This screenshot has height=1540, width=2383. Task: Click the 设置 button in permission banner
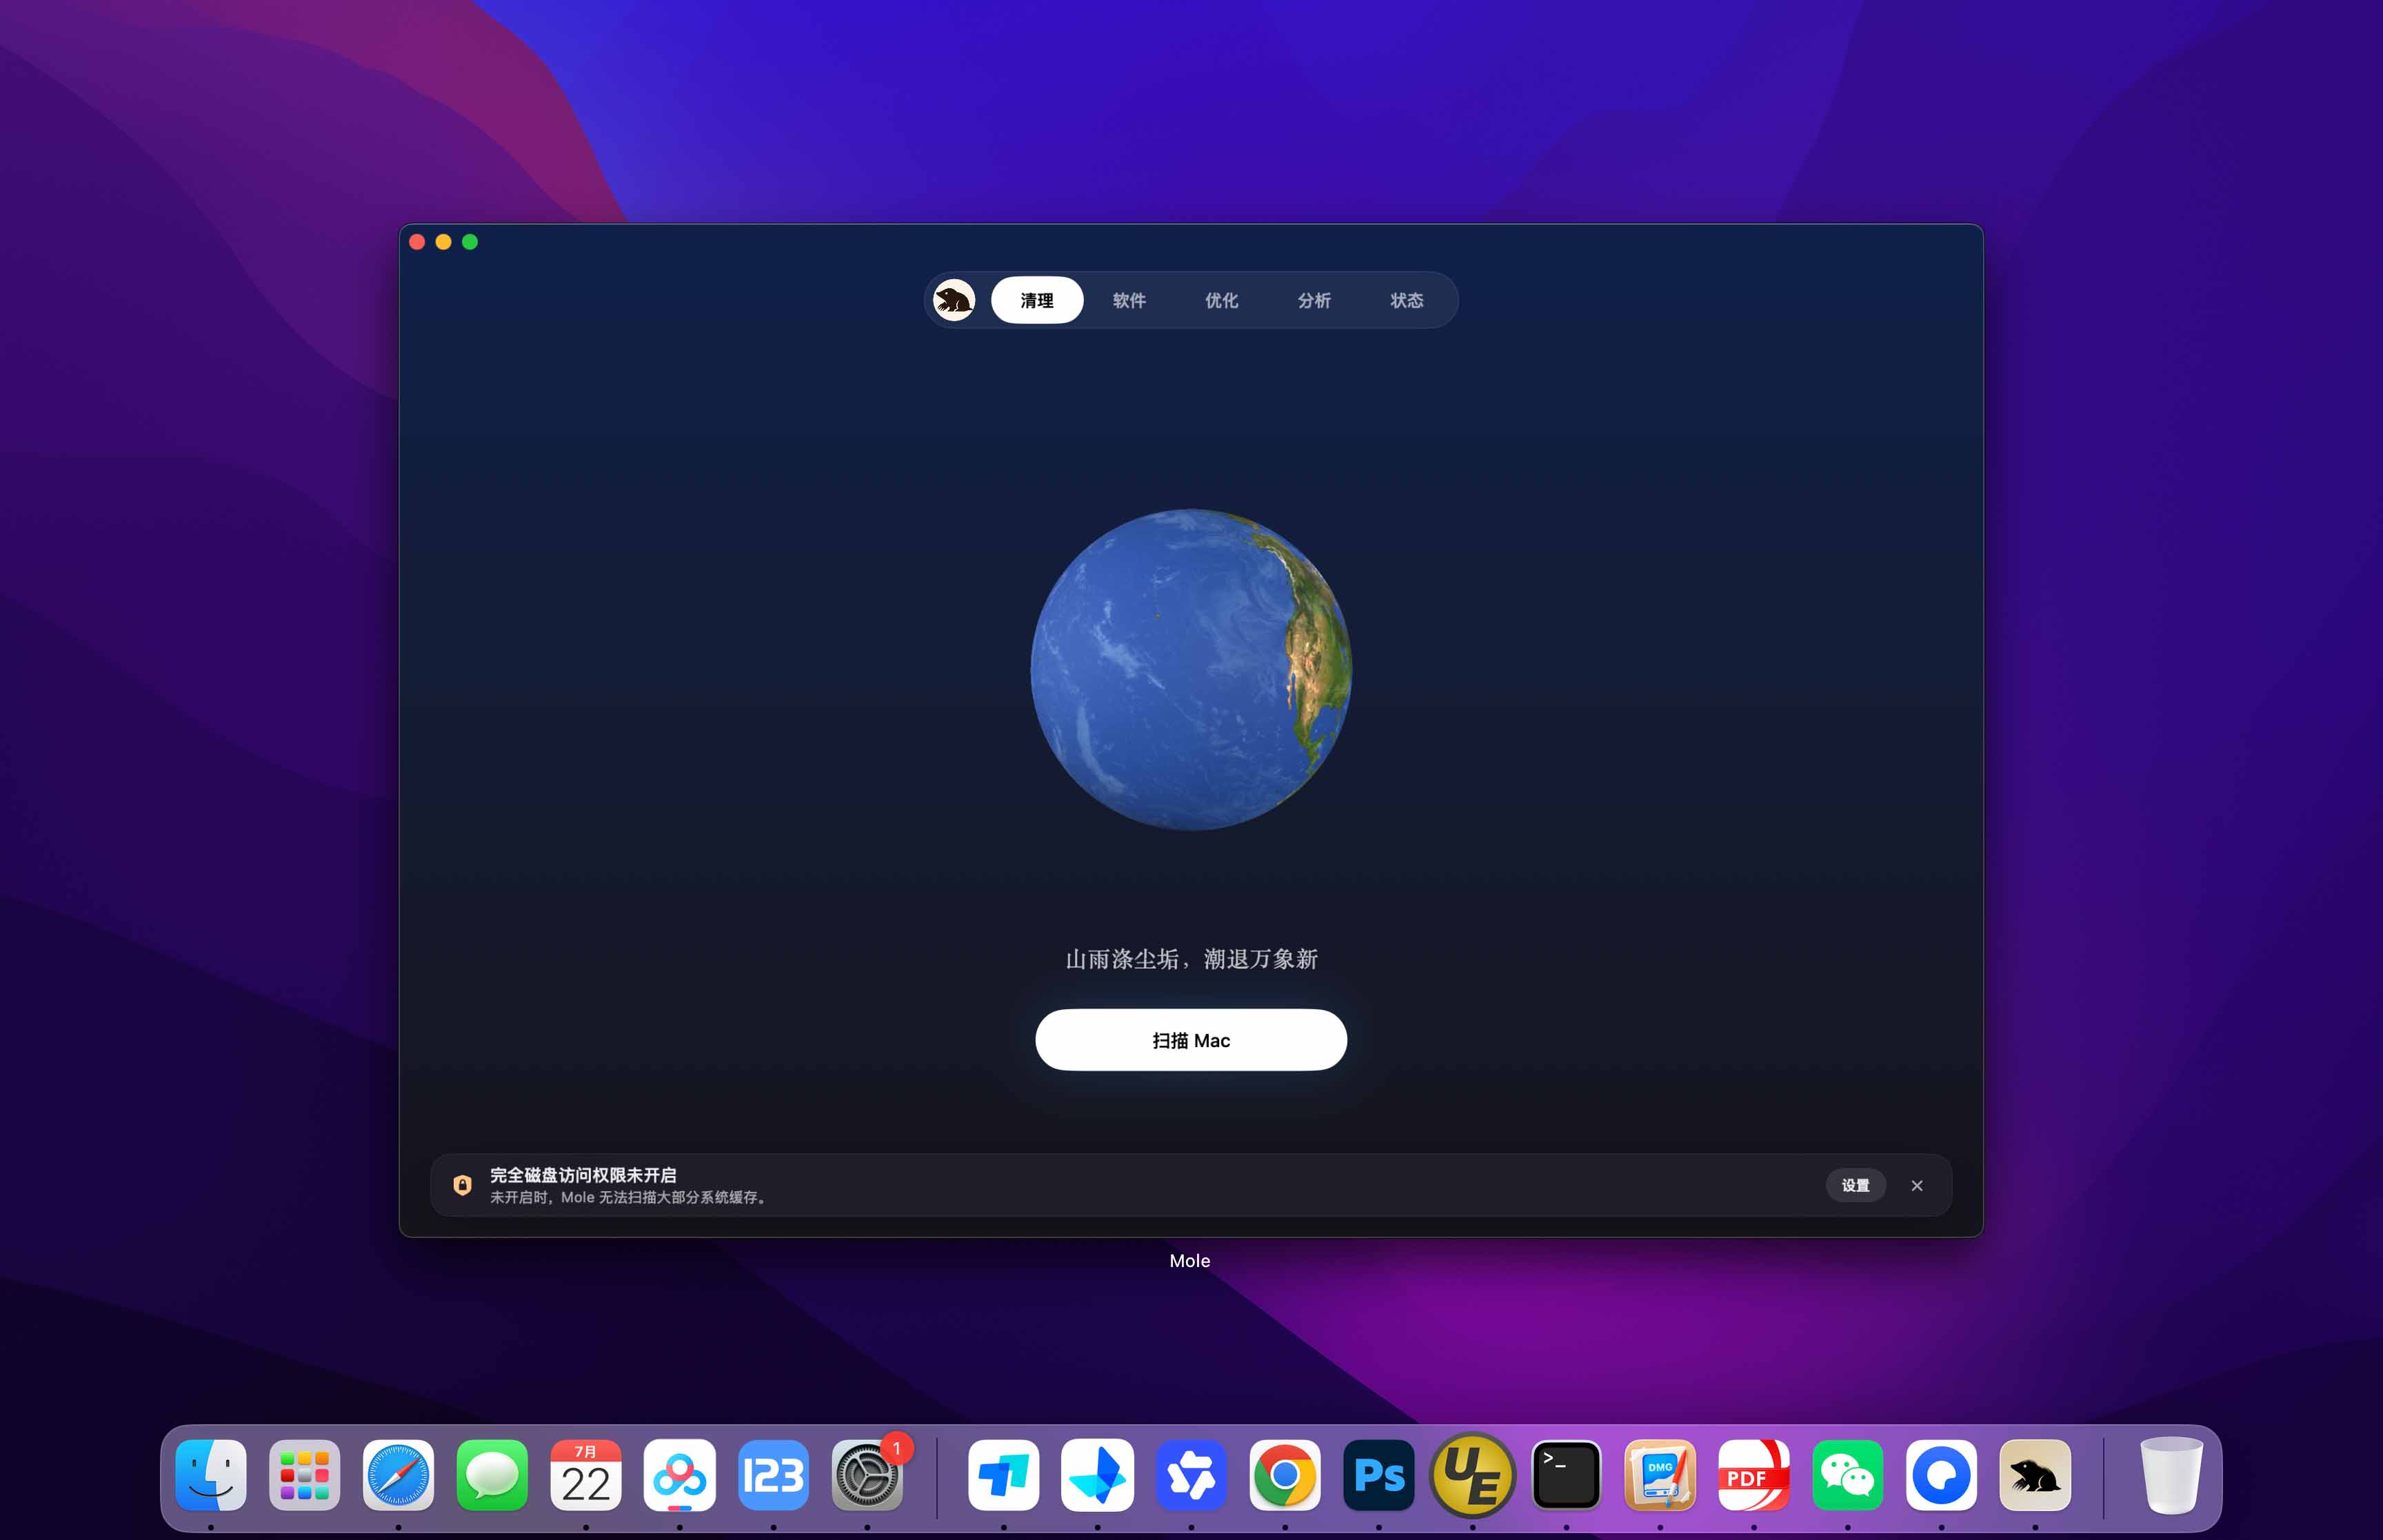1855,1185
